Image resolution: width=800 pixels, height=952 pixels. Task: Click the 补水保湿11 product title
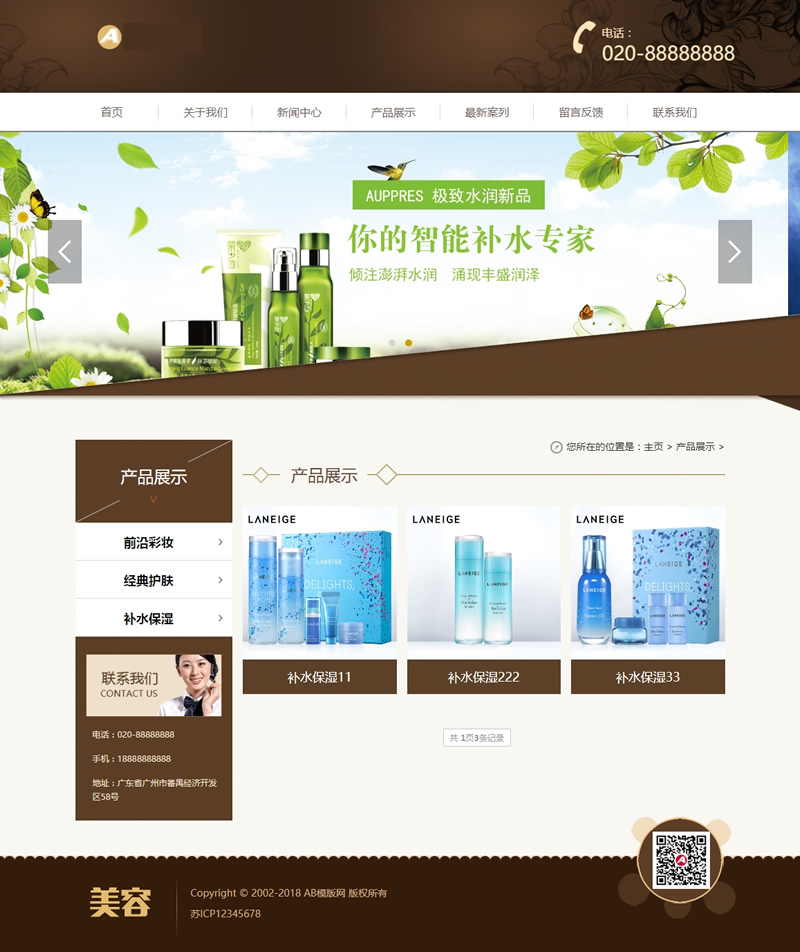pyautogui.click(x=320, y=677)
